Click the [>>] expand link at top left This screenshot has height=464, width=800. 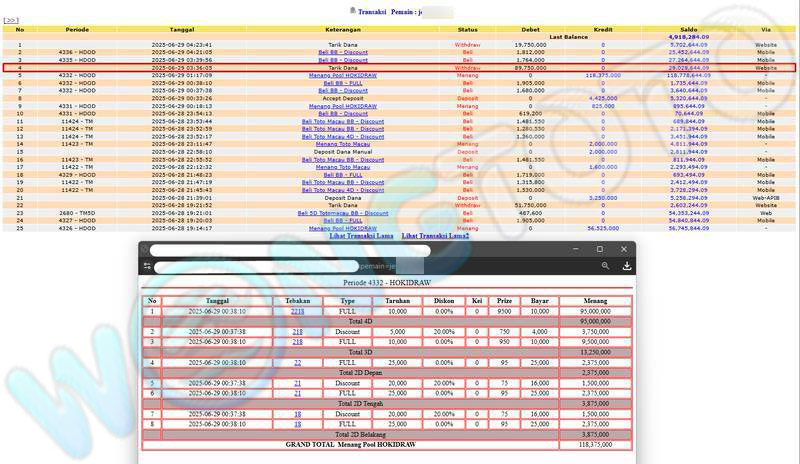point(12,20)
